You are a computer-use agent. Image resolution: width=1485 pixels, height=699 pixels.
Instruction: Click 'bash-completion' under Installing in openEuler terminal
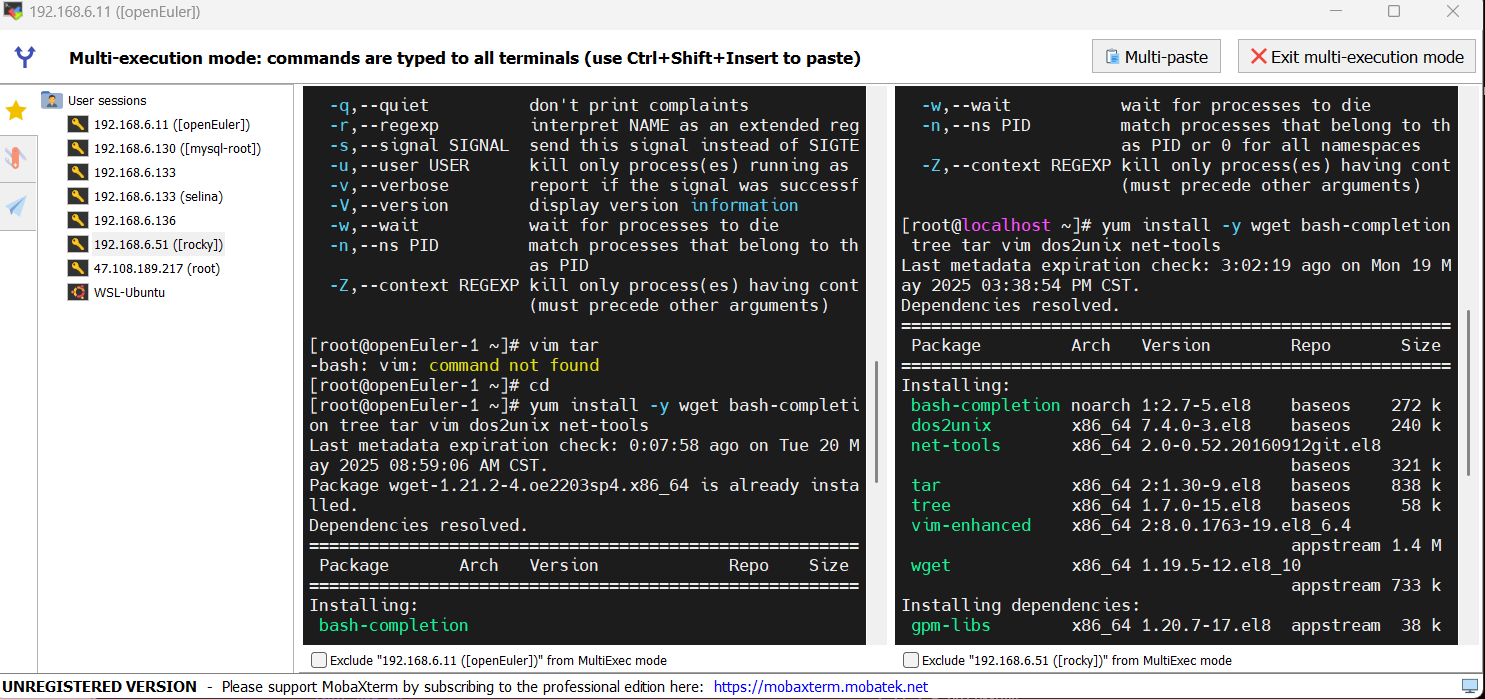393,625
